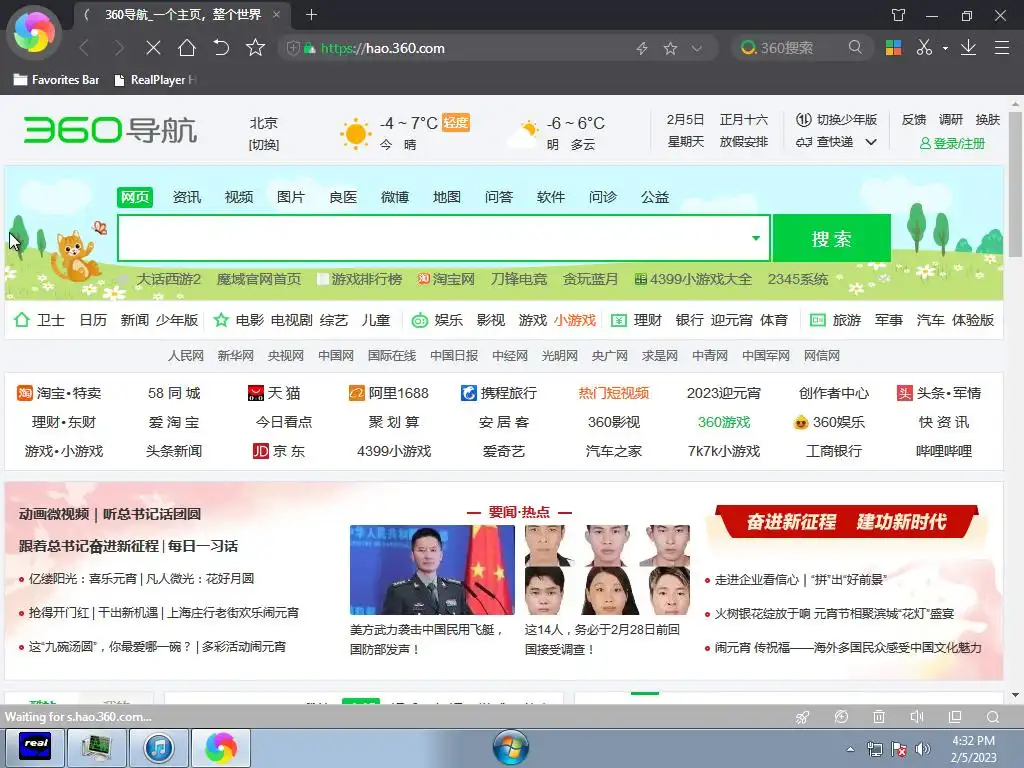1024x768 pixels.
Task: Click the rocket accelerator status bar icon
Action: point(803,717)
